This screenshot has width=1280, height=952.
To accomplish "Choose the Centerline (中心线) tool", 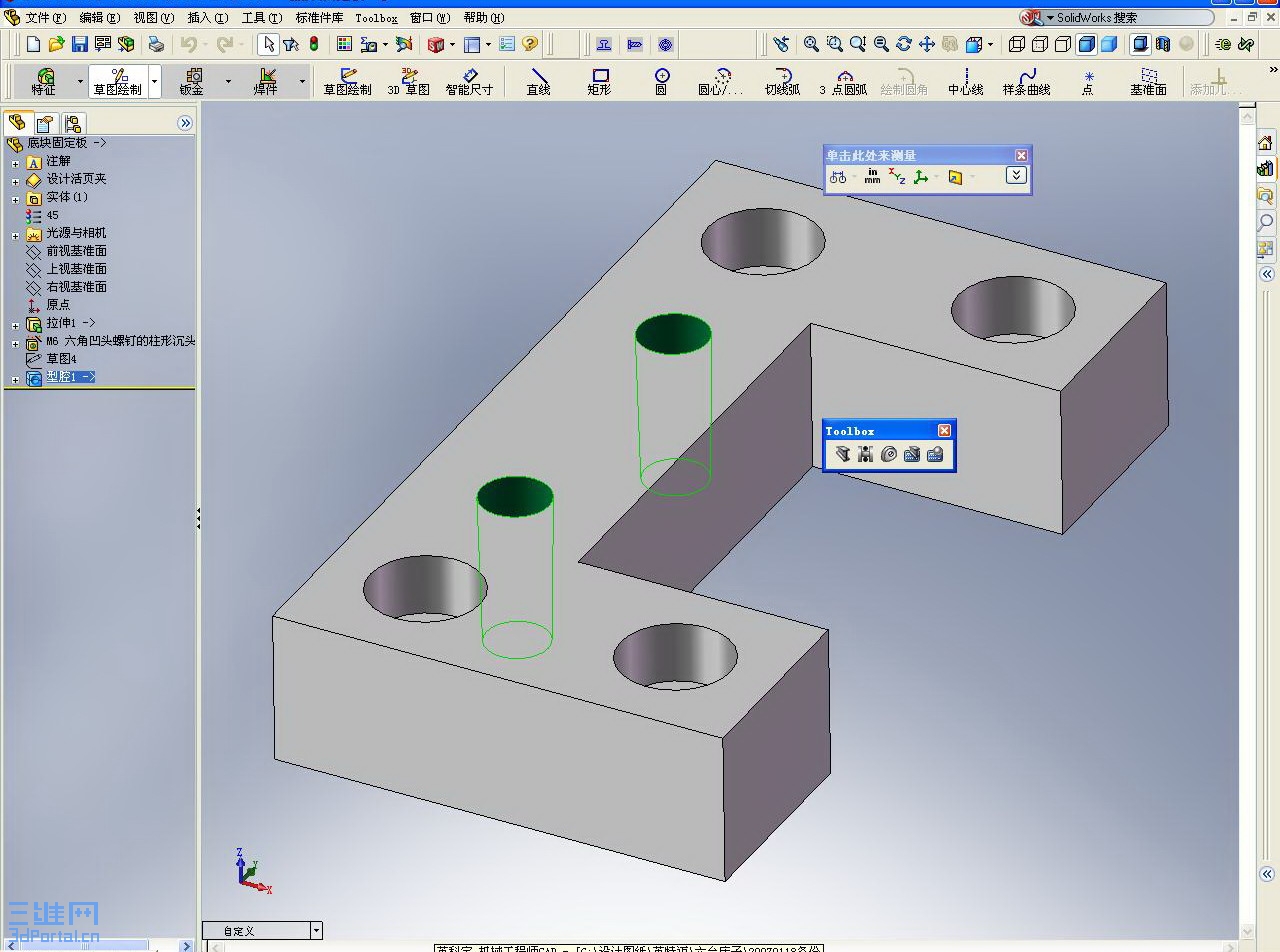I will click(x=965, y=82).
